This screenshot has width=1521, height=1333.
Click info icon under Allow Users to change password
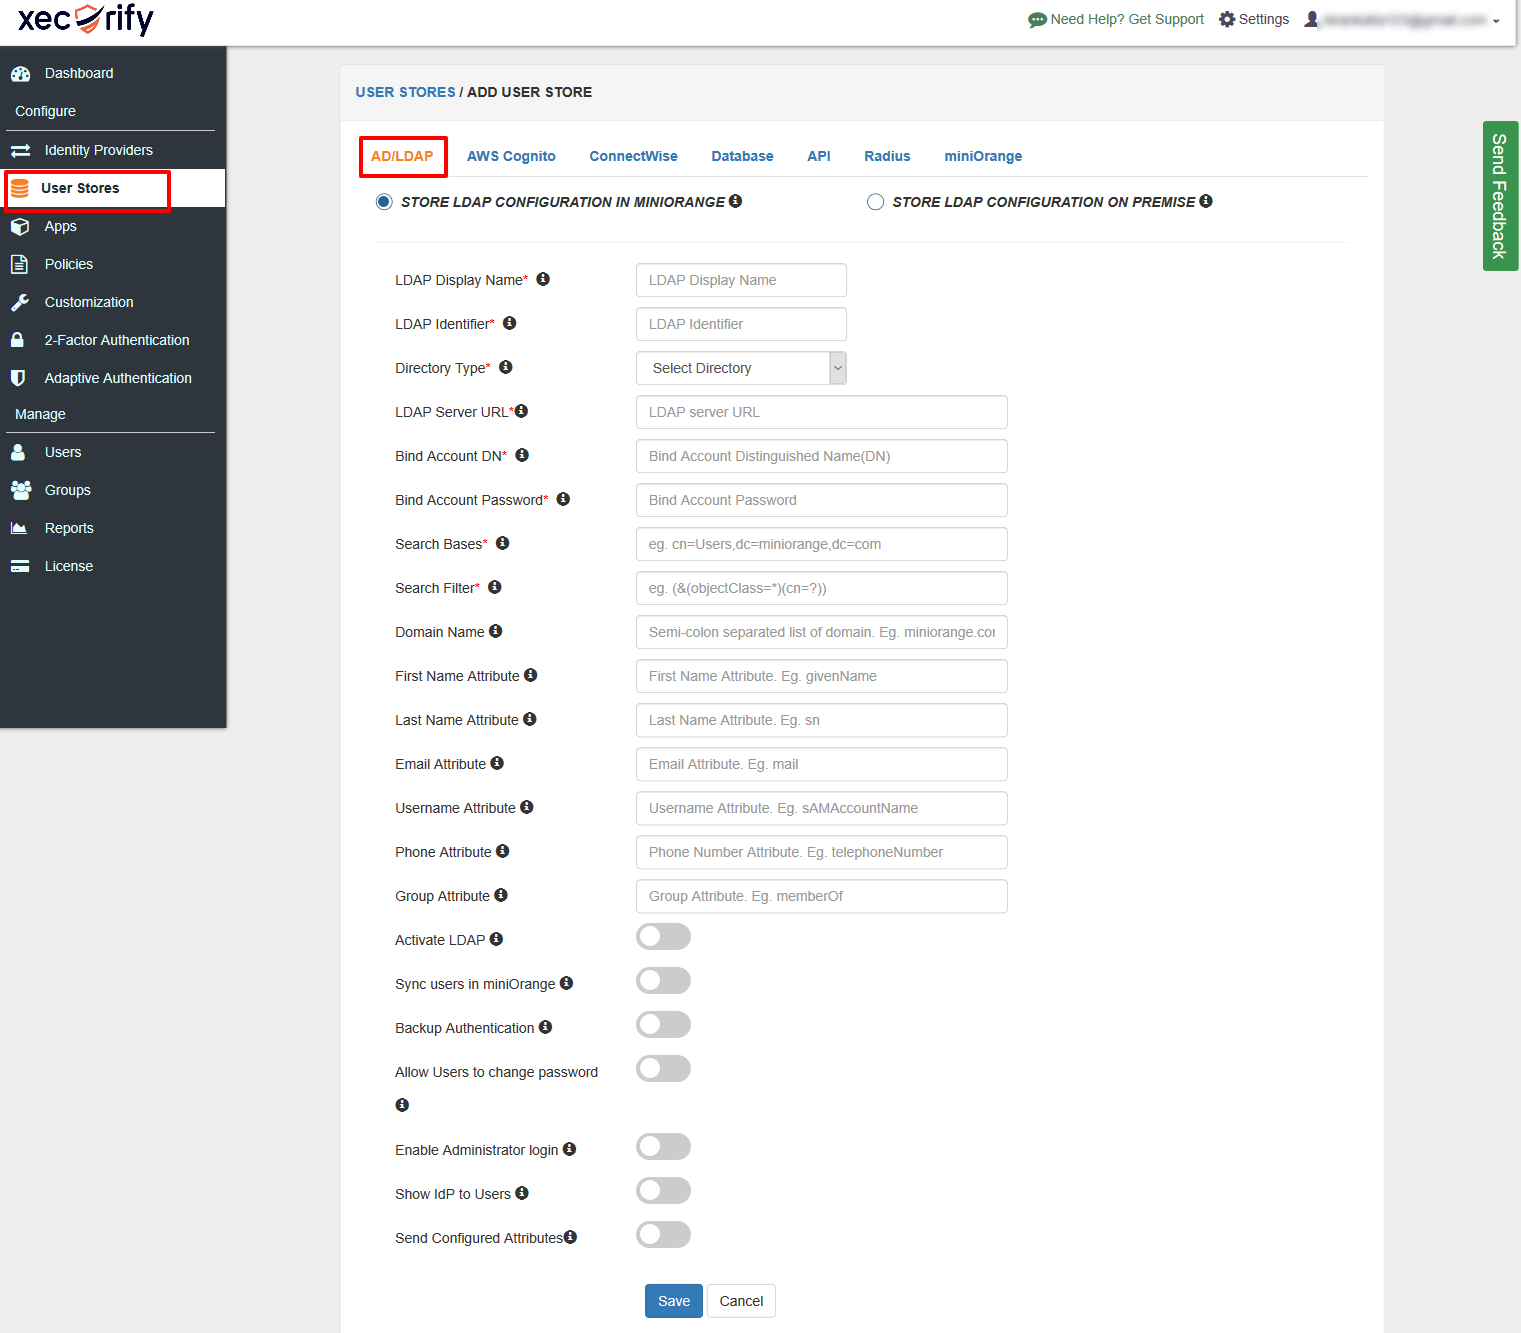coord(402,1105)
